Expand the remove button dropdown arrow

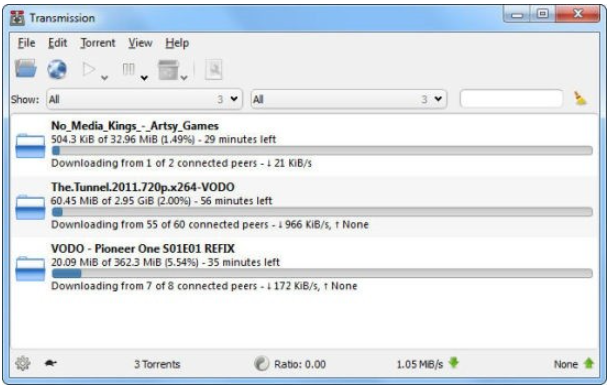pos(184,78)
